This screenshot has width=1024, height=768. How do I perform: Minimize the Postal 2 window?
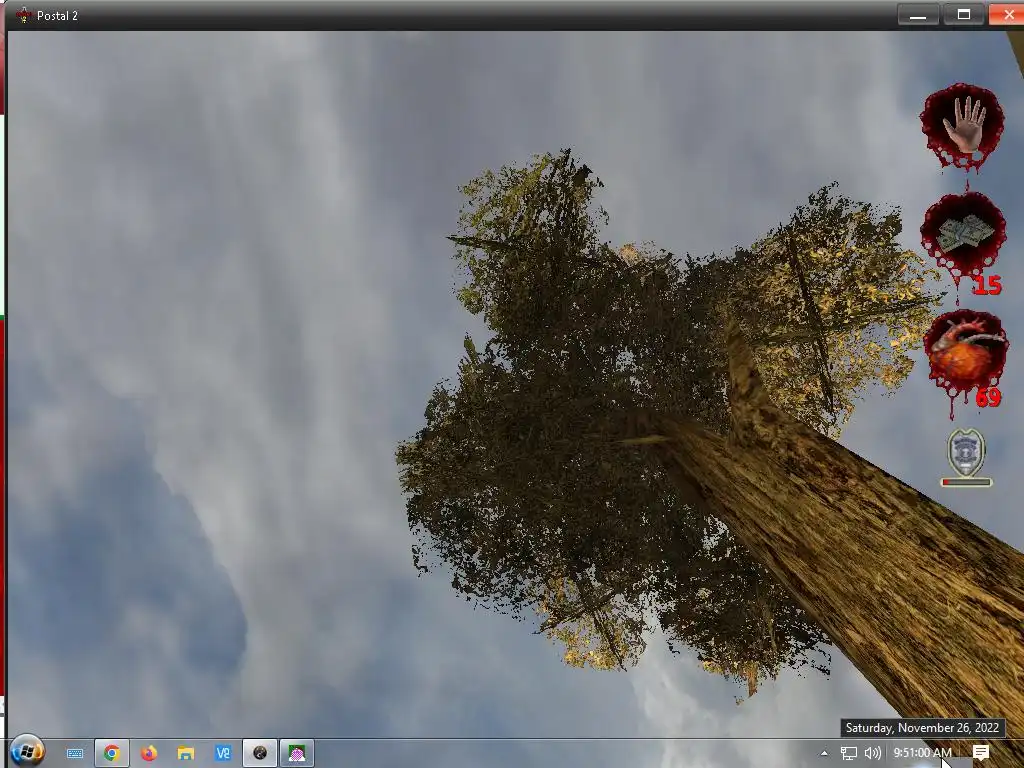point(918,14)
